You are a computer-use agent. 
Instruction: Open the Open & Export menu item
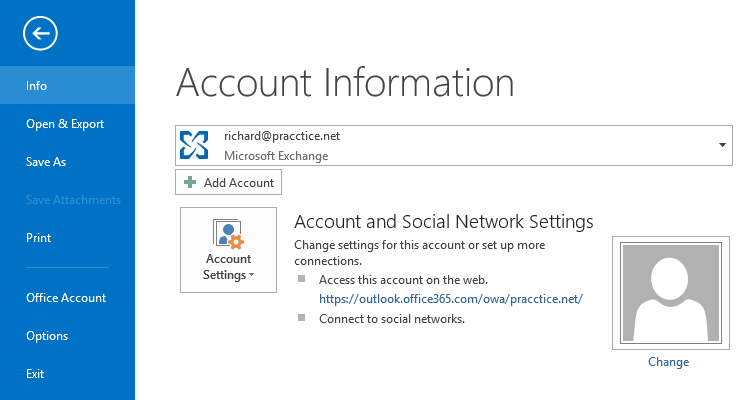point(67,124)
